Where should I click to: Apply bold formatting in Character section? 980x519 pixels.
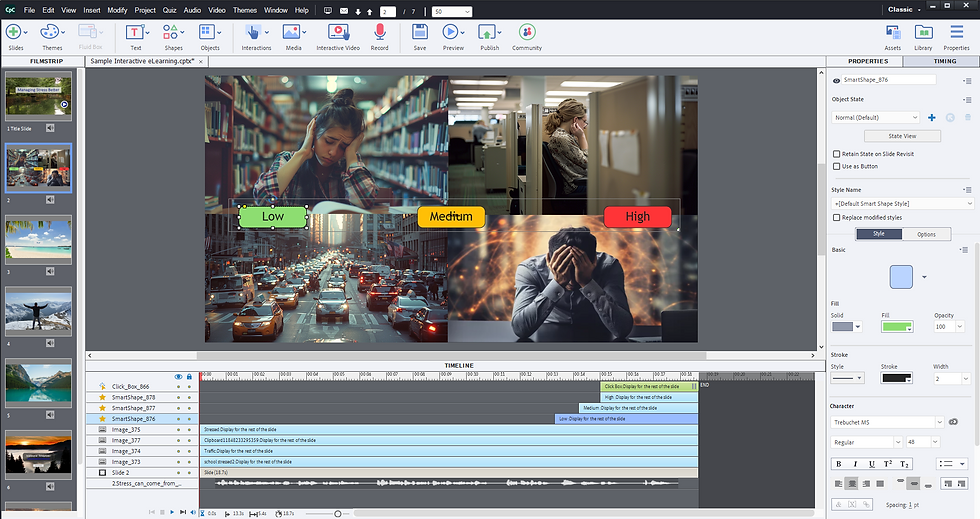pyautogui.click(x=839, y=464)
